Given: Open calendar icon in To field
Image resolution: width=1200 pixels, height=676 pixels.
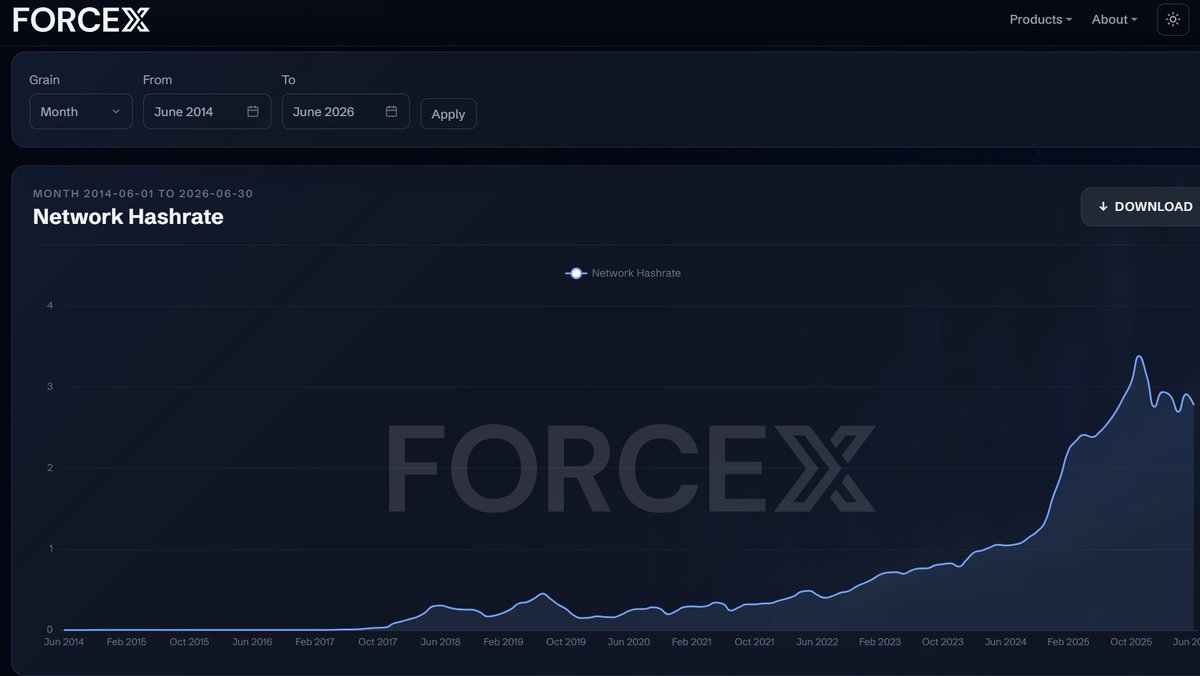Looking at the screenshot, I should (392, 111).
